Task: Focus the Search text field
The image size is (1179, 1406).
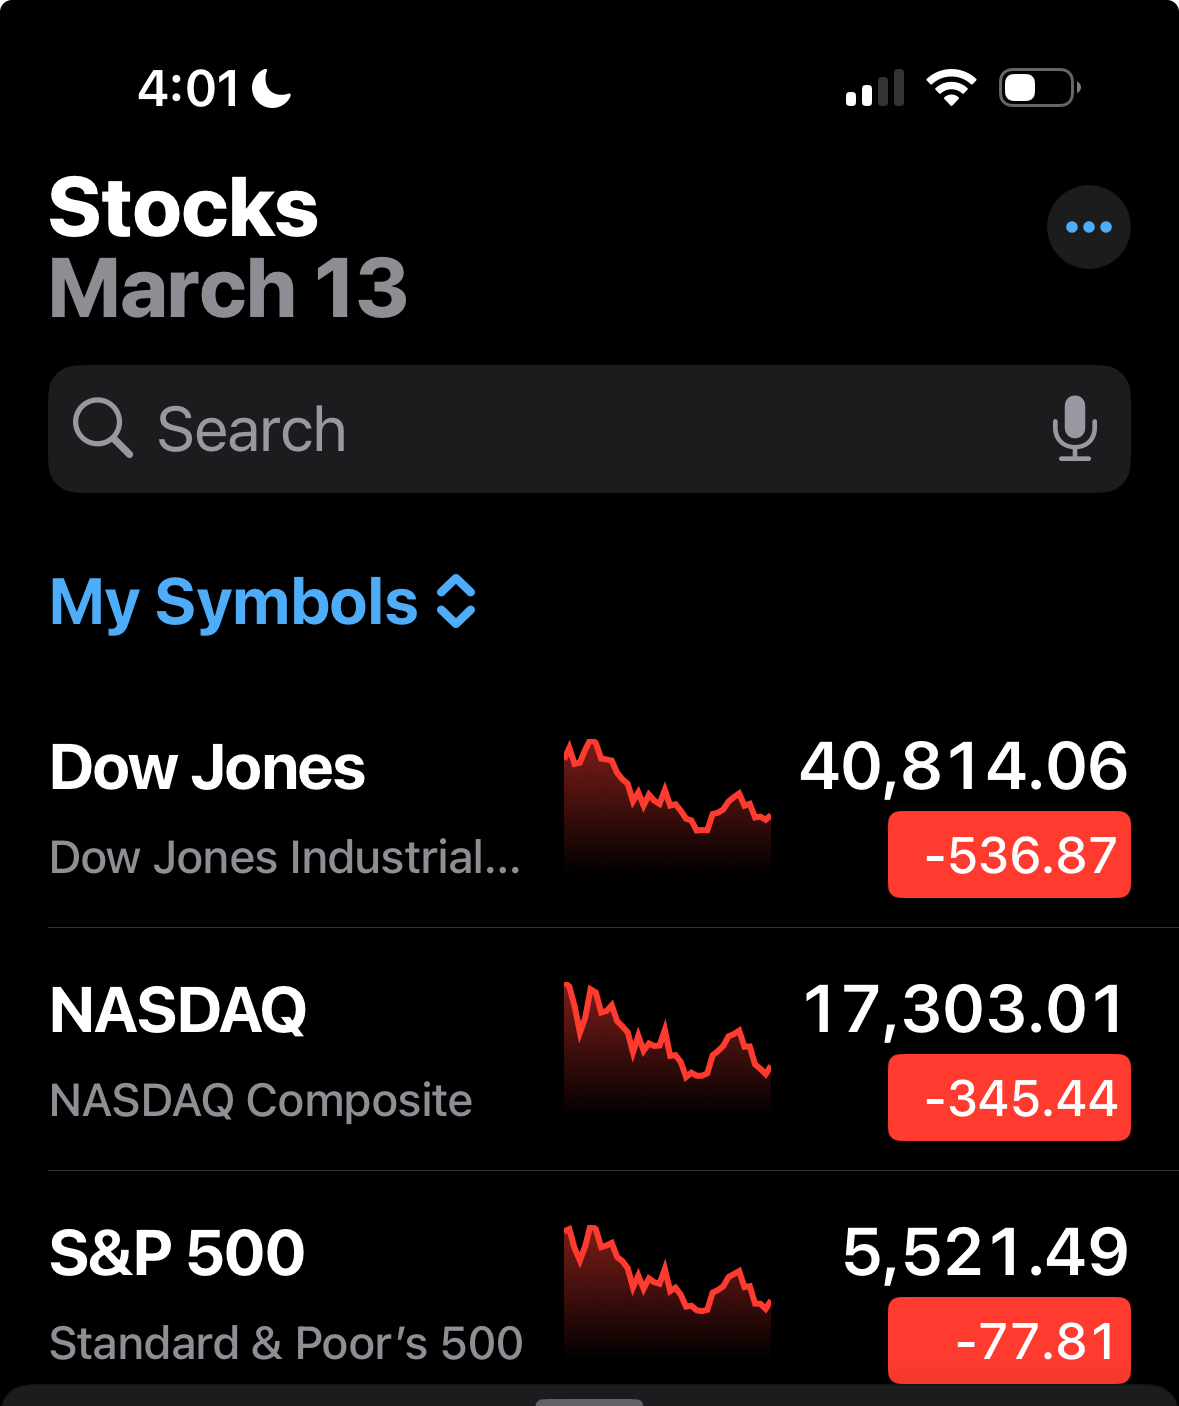Action: click(x=590, y=429)
